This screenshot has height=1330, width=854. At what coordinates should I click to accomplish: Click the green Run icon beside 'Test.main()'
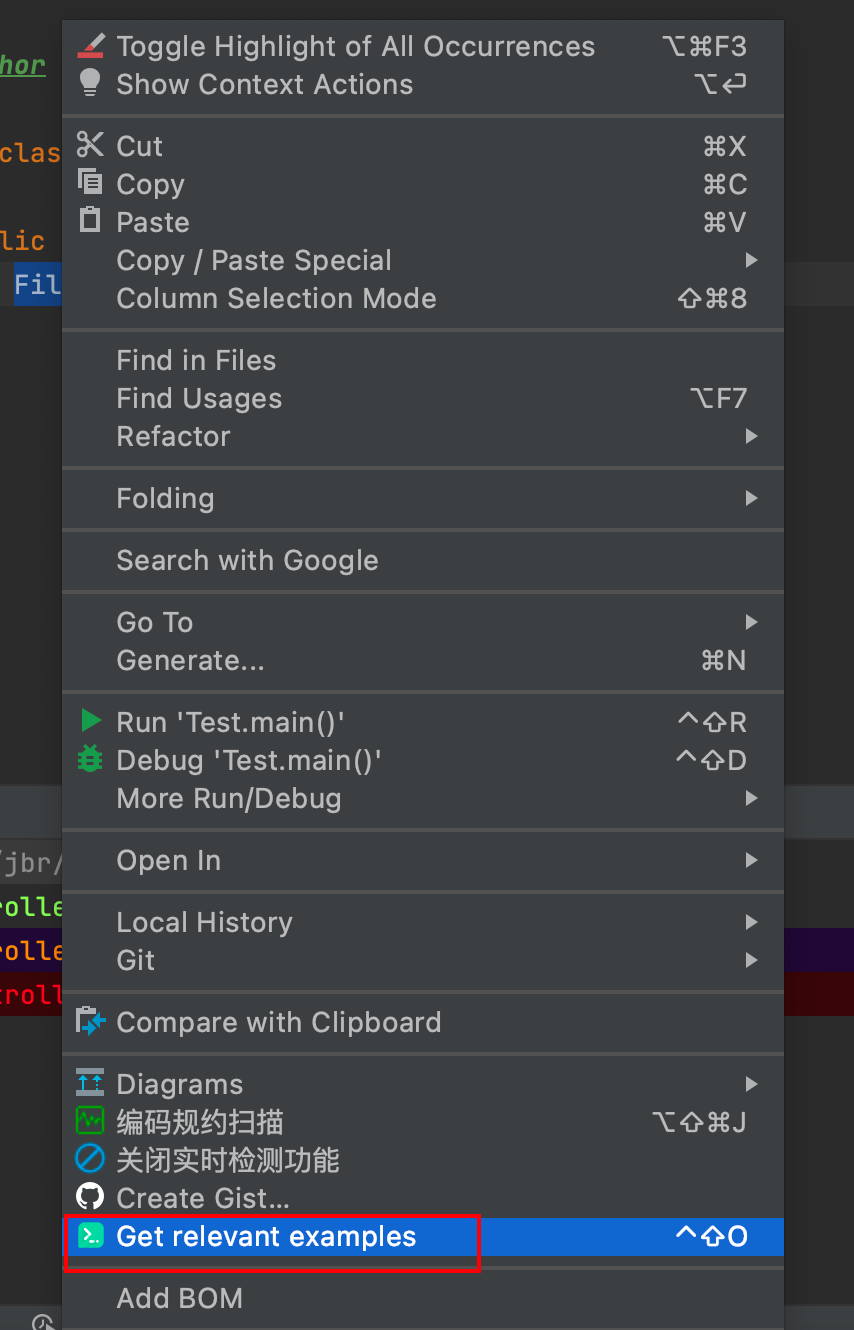click(x=90, y=720)
